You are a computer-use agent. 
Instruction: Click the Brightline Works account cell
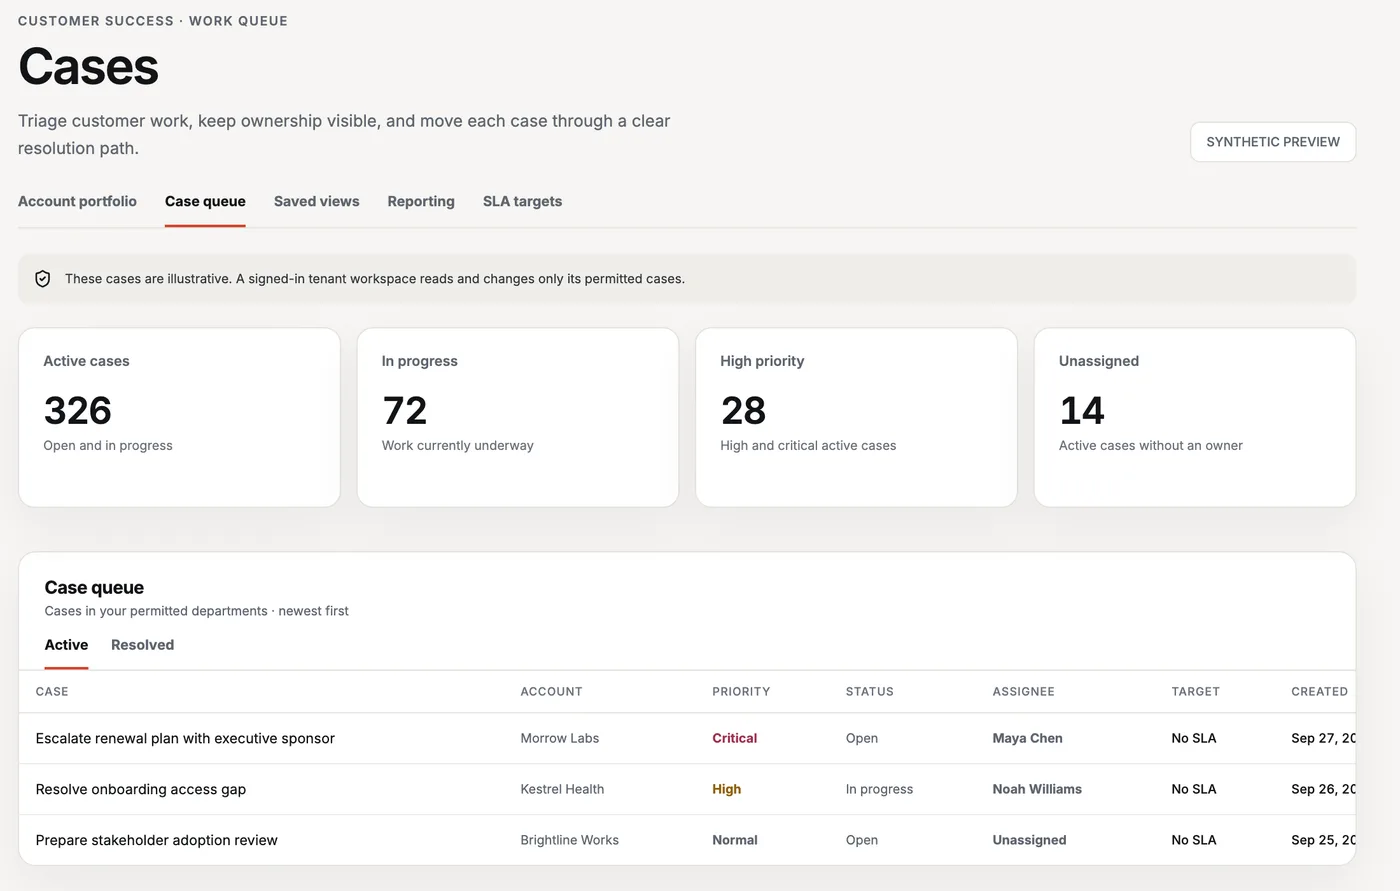pyautogui.click(x=569, y=840)
